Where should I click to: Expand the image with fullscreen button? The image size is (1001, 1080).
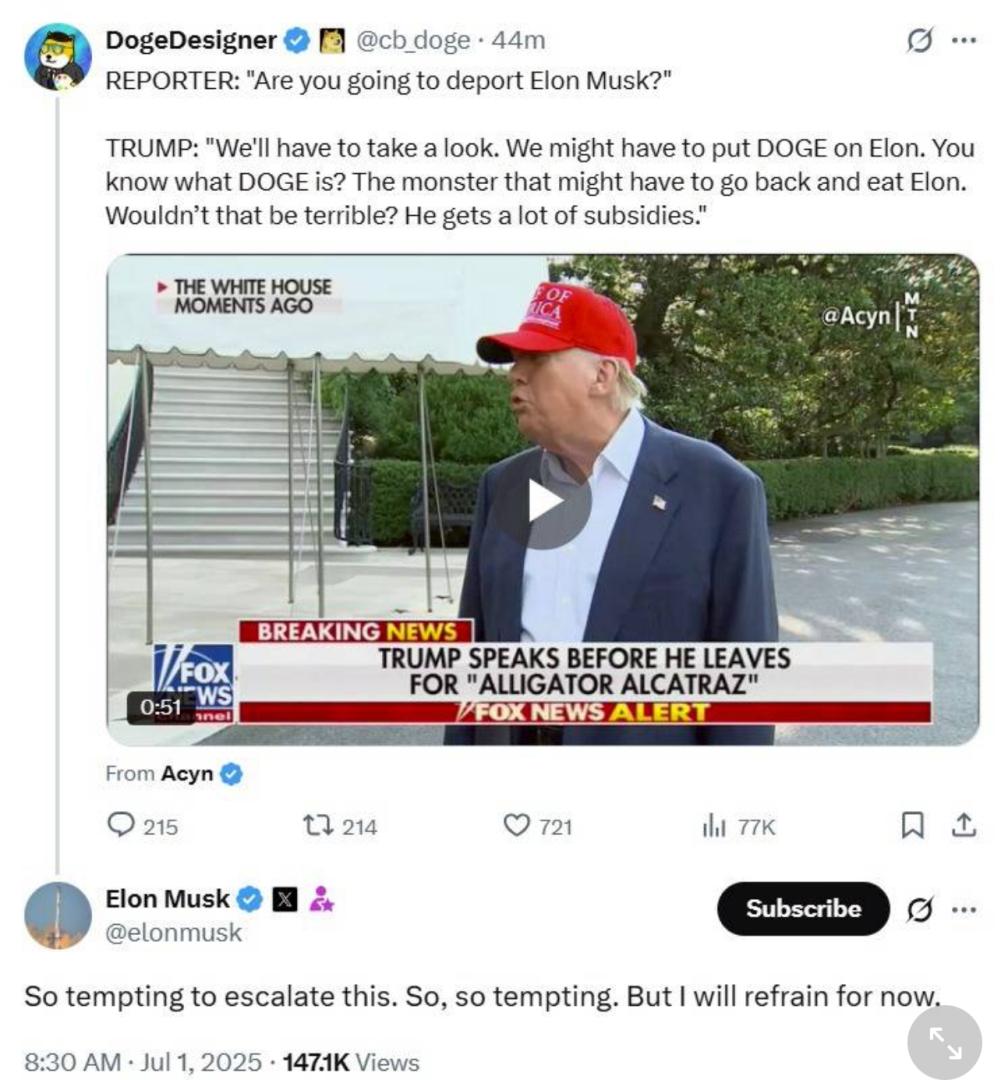click(944, 1042)
